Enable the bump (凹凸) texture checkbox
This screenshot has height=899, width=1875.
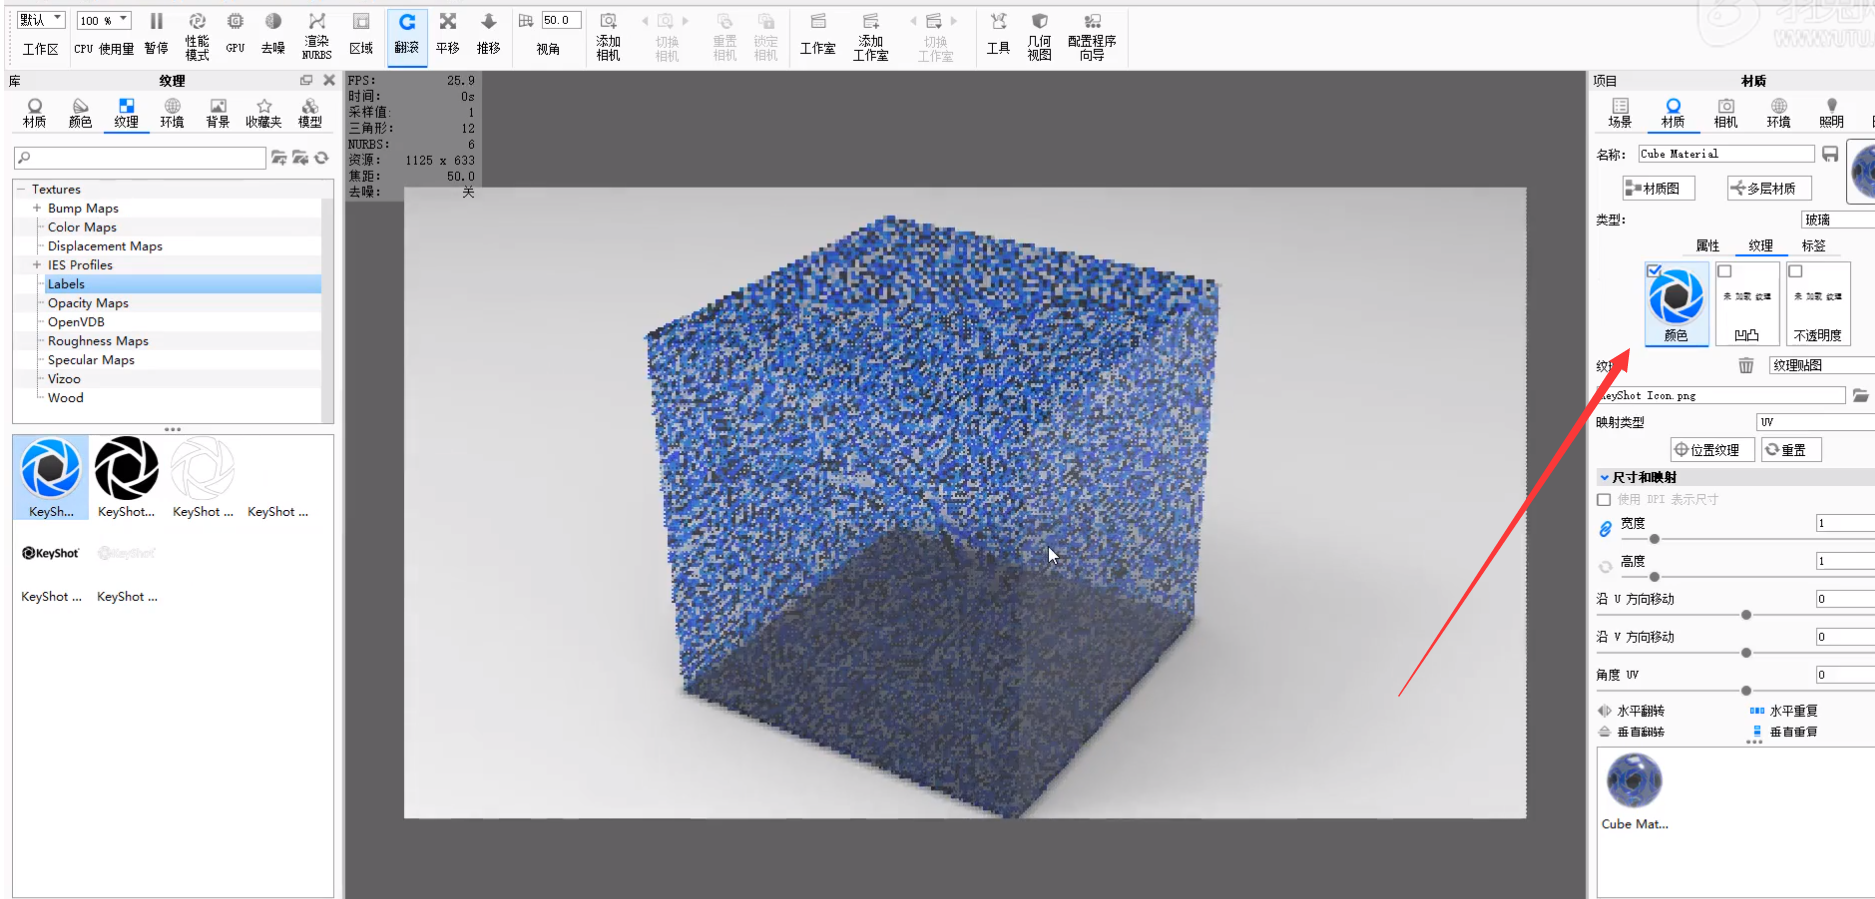[x=1724, y=271]
